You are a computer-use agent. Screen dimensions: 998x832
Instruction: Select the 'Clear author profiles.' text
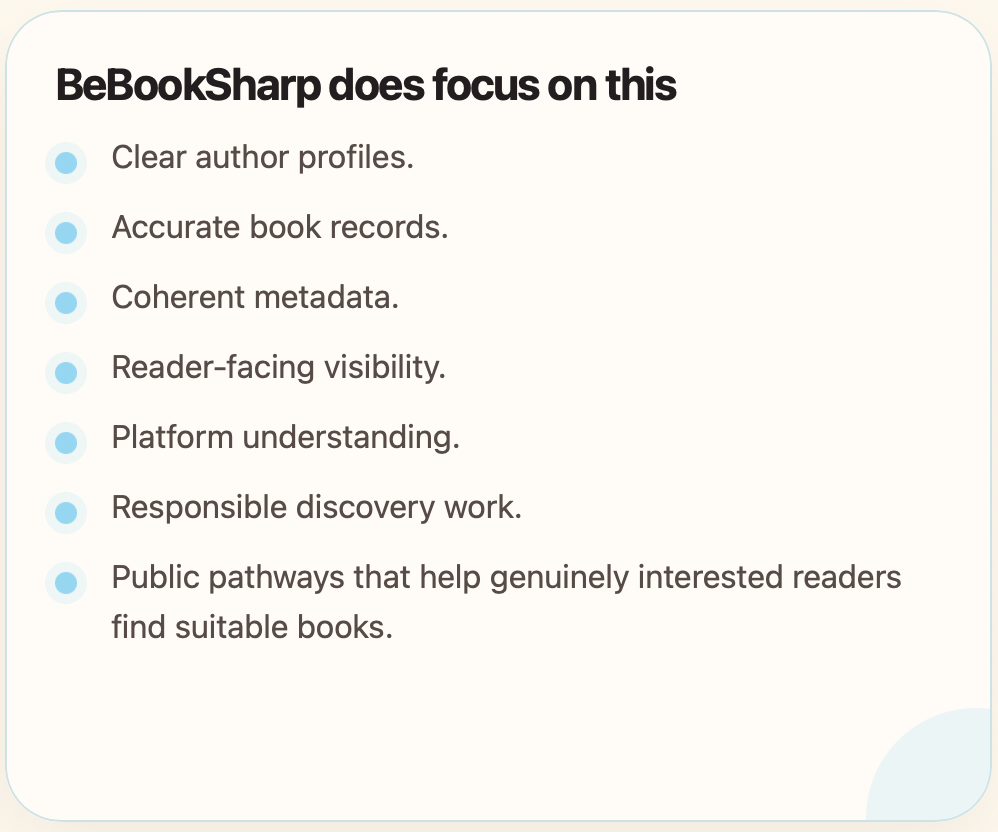coord(262,158)
